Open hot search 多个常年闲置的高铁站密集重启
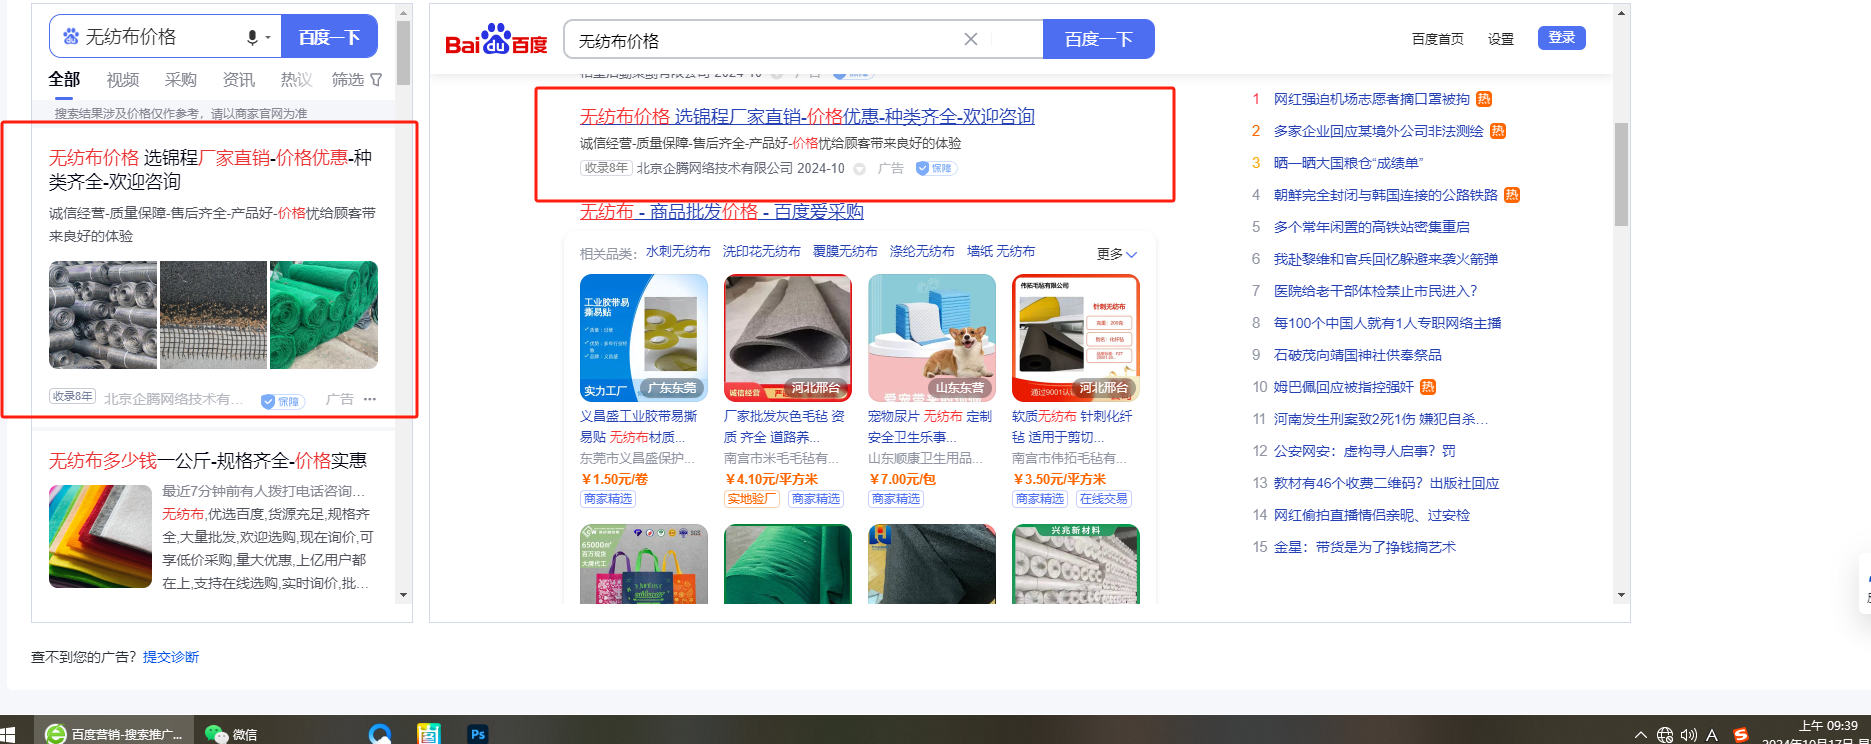This screenshot has width=1871, height=744. [x=1372, y=227]
